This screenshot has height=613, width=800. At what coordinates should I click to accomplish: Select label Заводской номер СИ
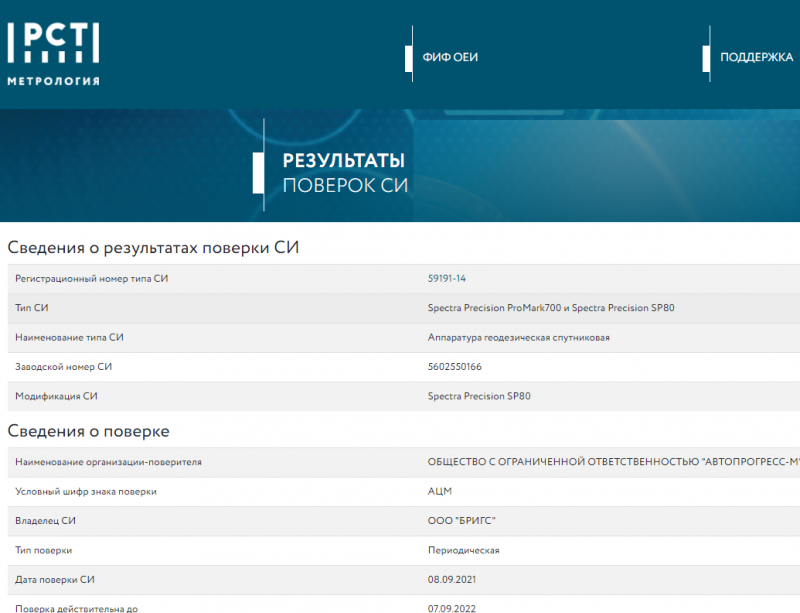(x=63, y=366)
